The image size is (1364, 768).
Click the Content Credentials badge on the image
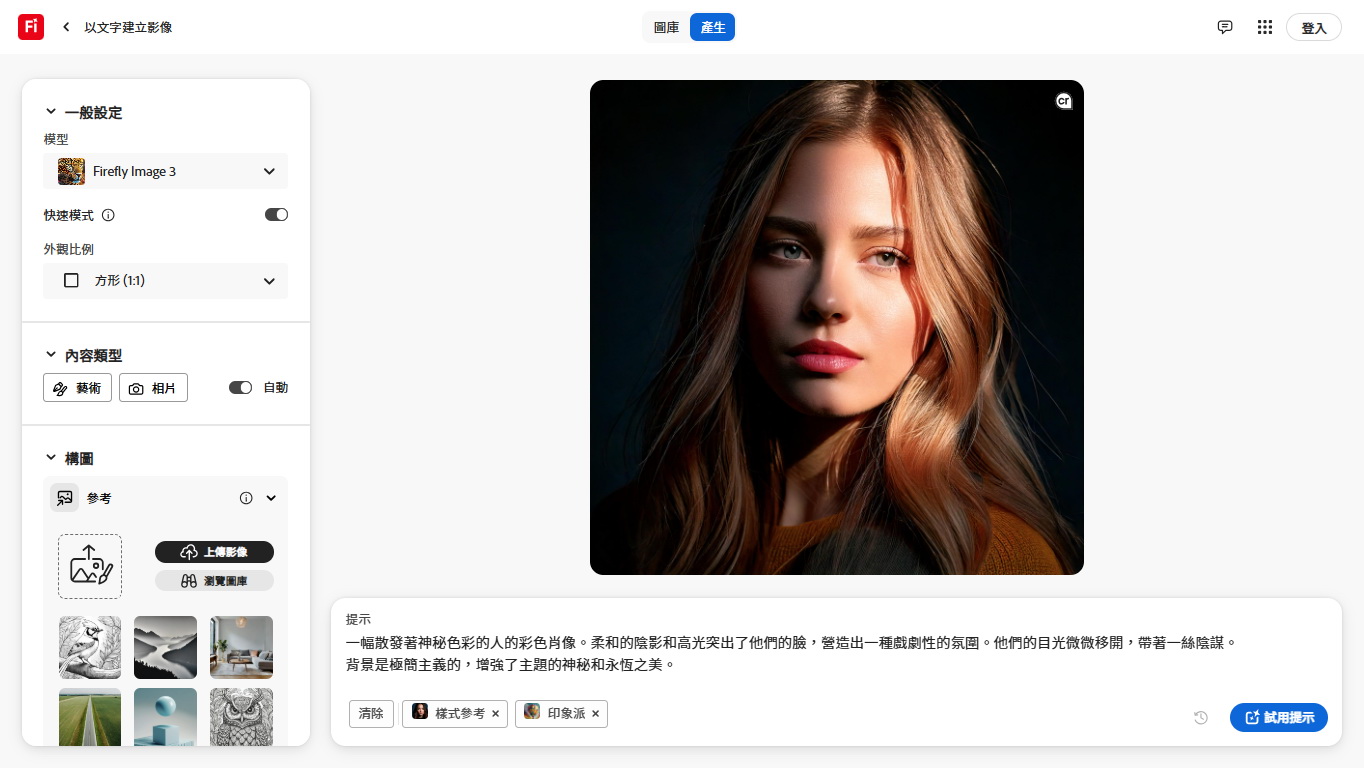(1064, 100)
